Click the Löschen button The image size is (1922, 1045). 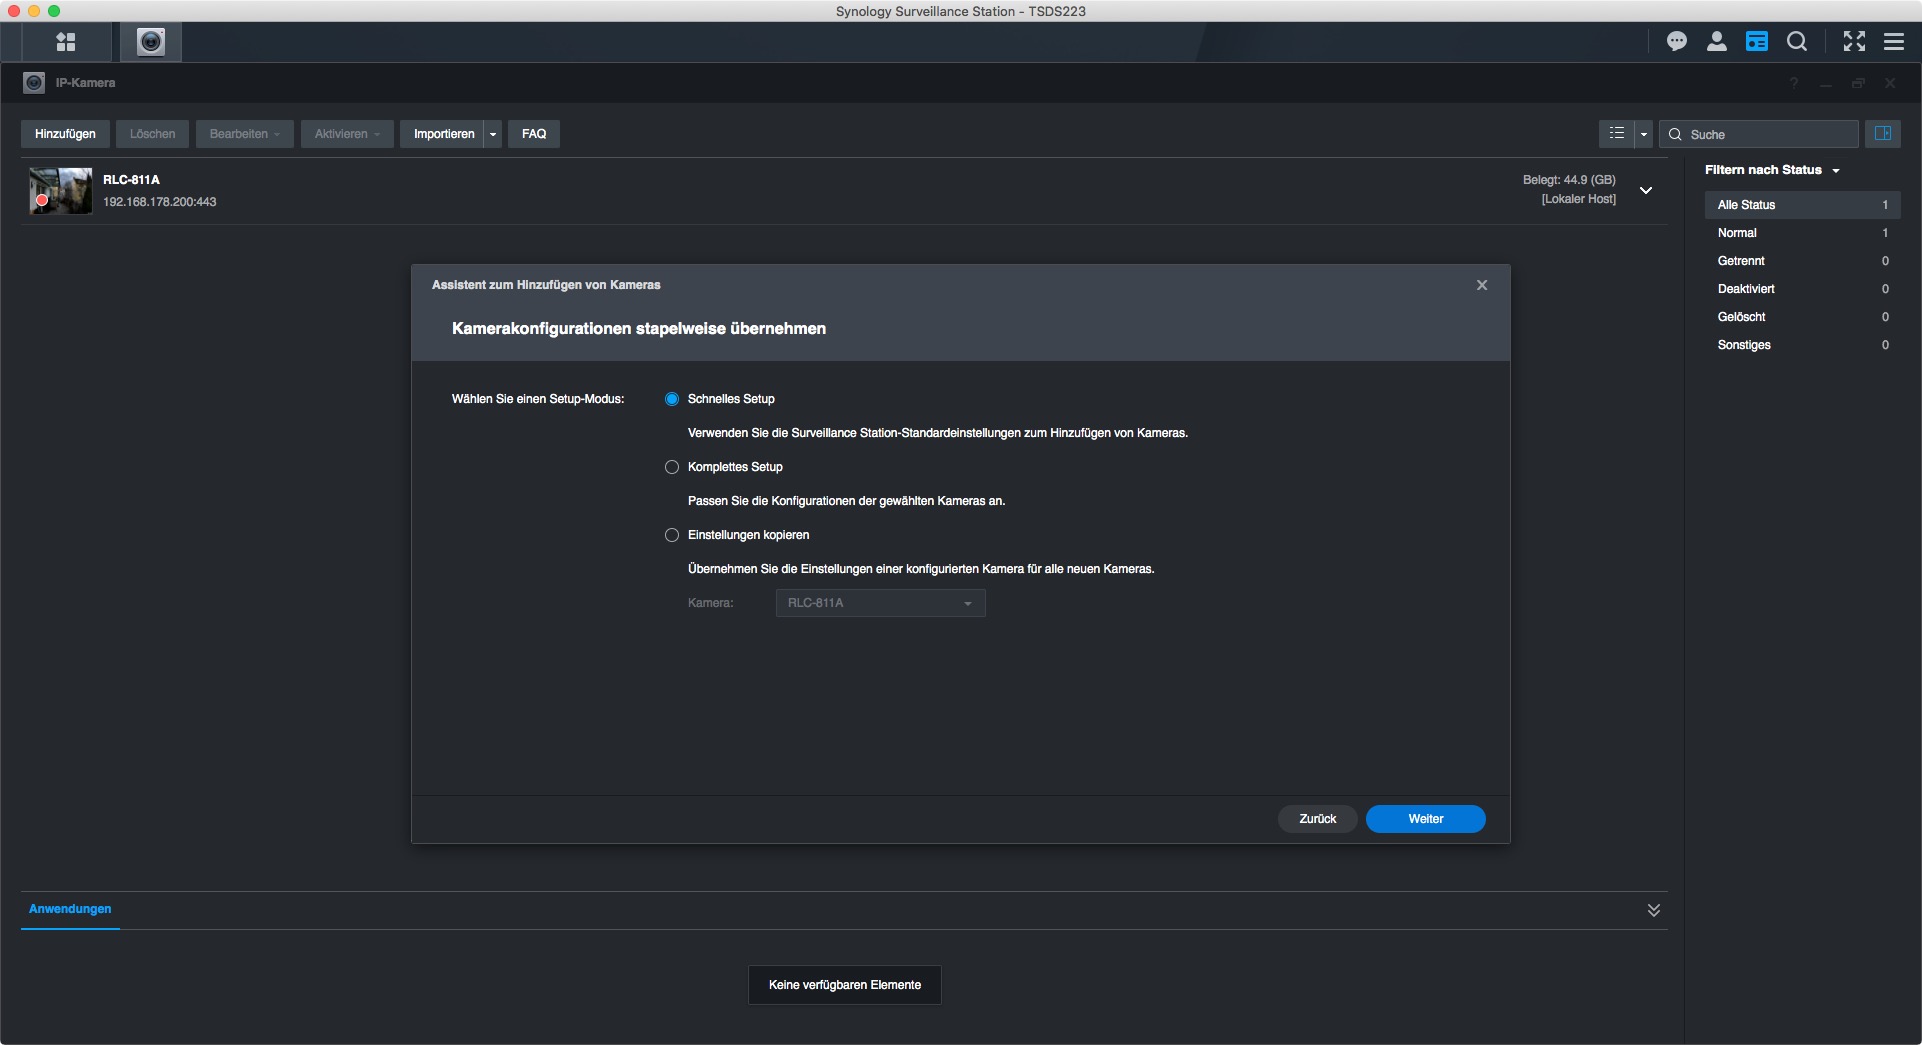153,134
